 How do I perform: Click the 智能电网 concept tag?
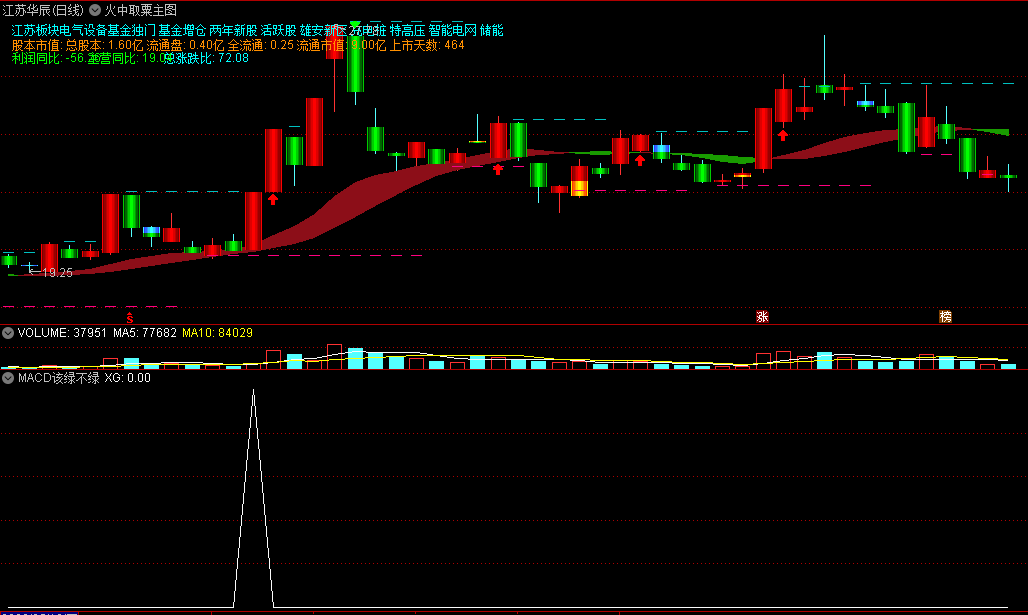452,30
